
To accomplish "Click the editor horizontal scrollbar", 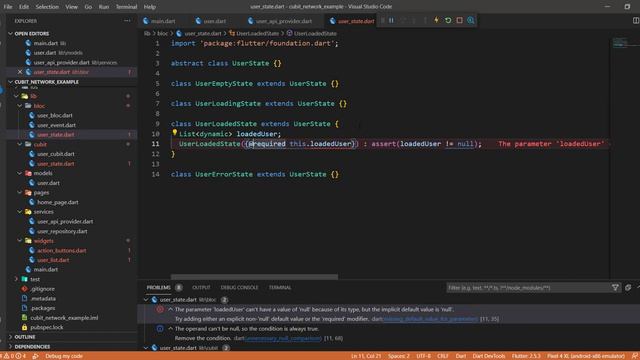I will click(254, 276).
